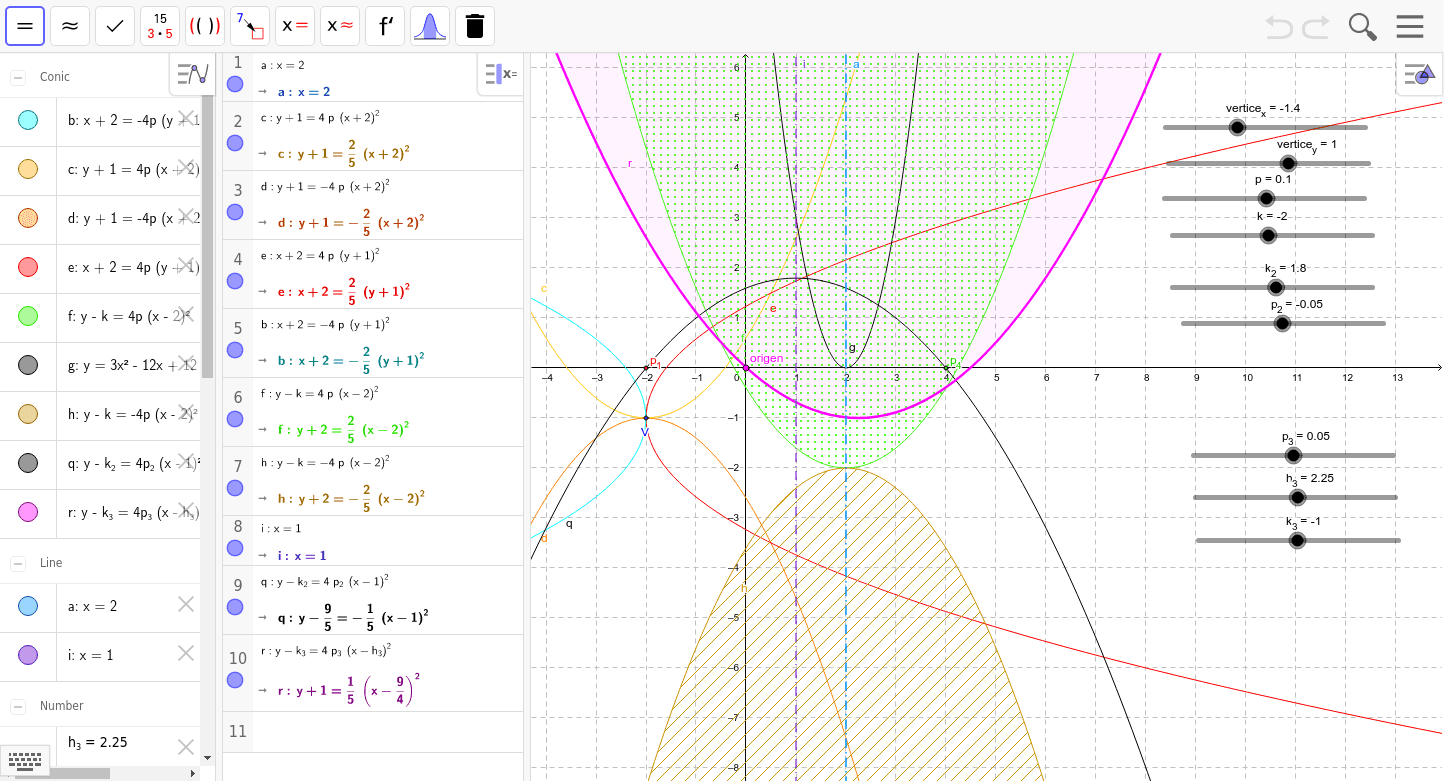This screenshot has width=1444, height=783.
Task: Delete line i: x = 1
Action: tap(186, 653)
